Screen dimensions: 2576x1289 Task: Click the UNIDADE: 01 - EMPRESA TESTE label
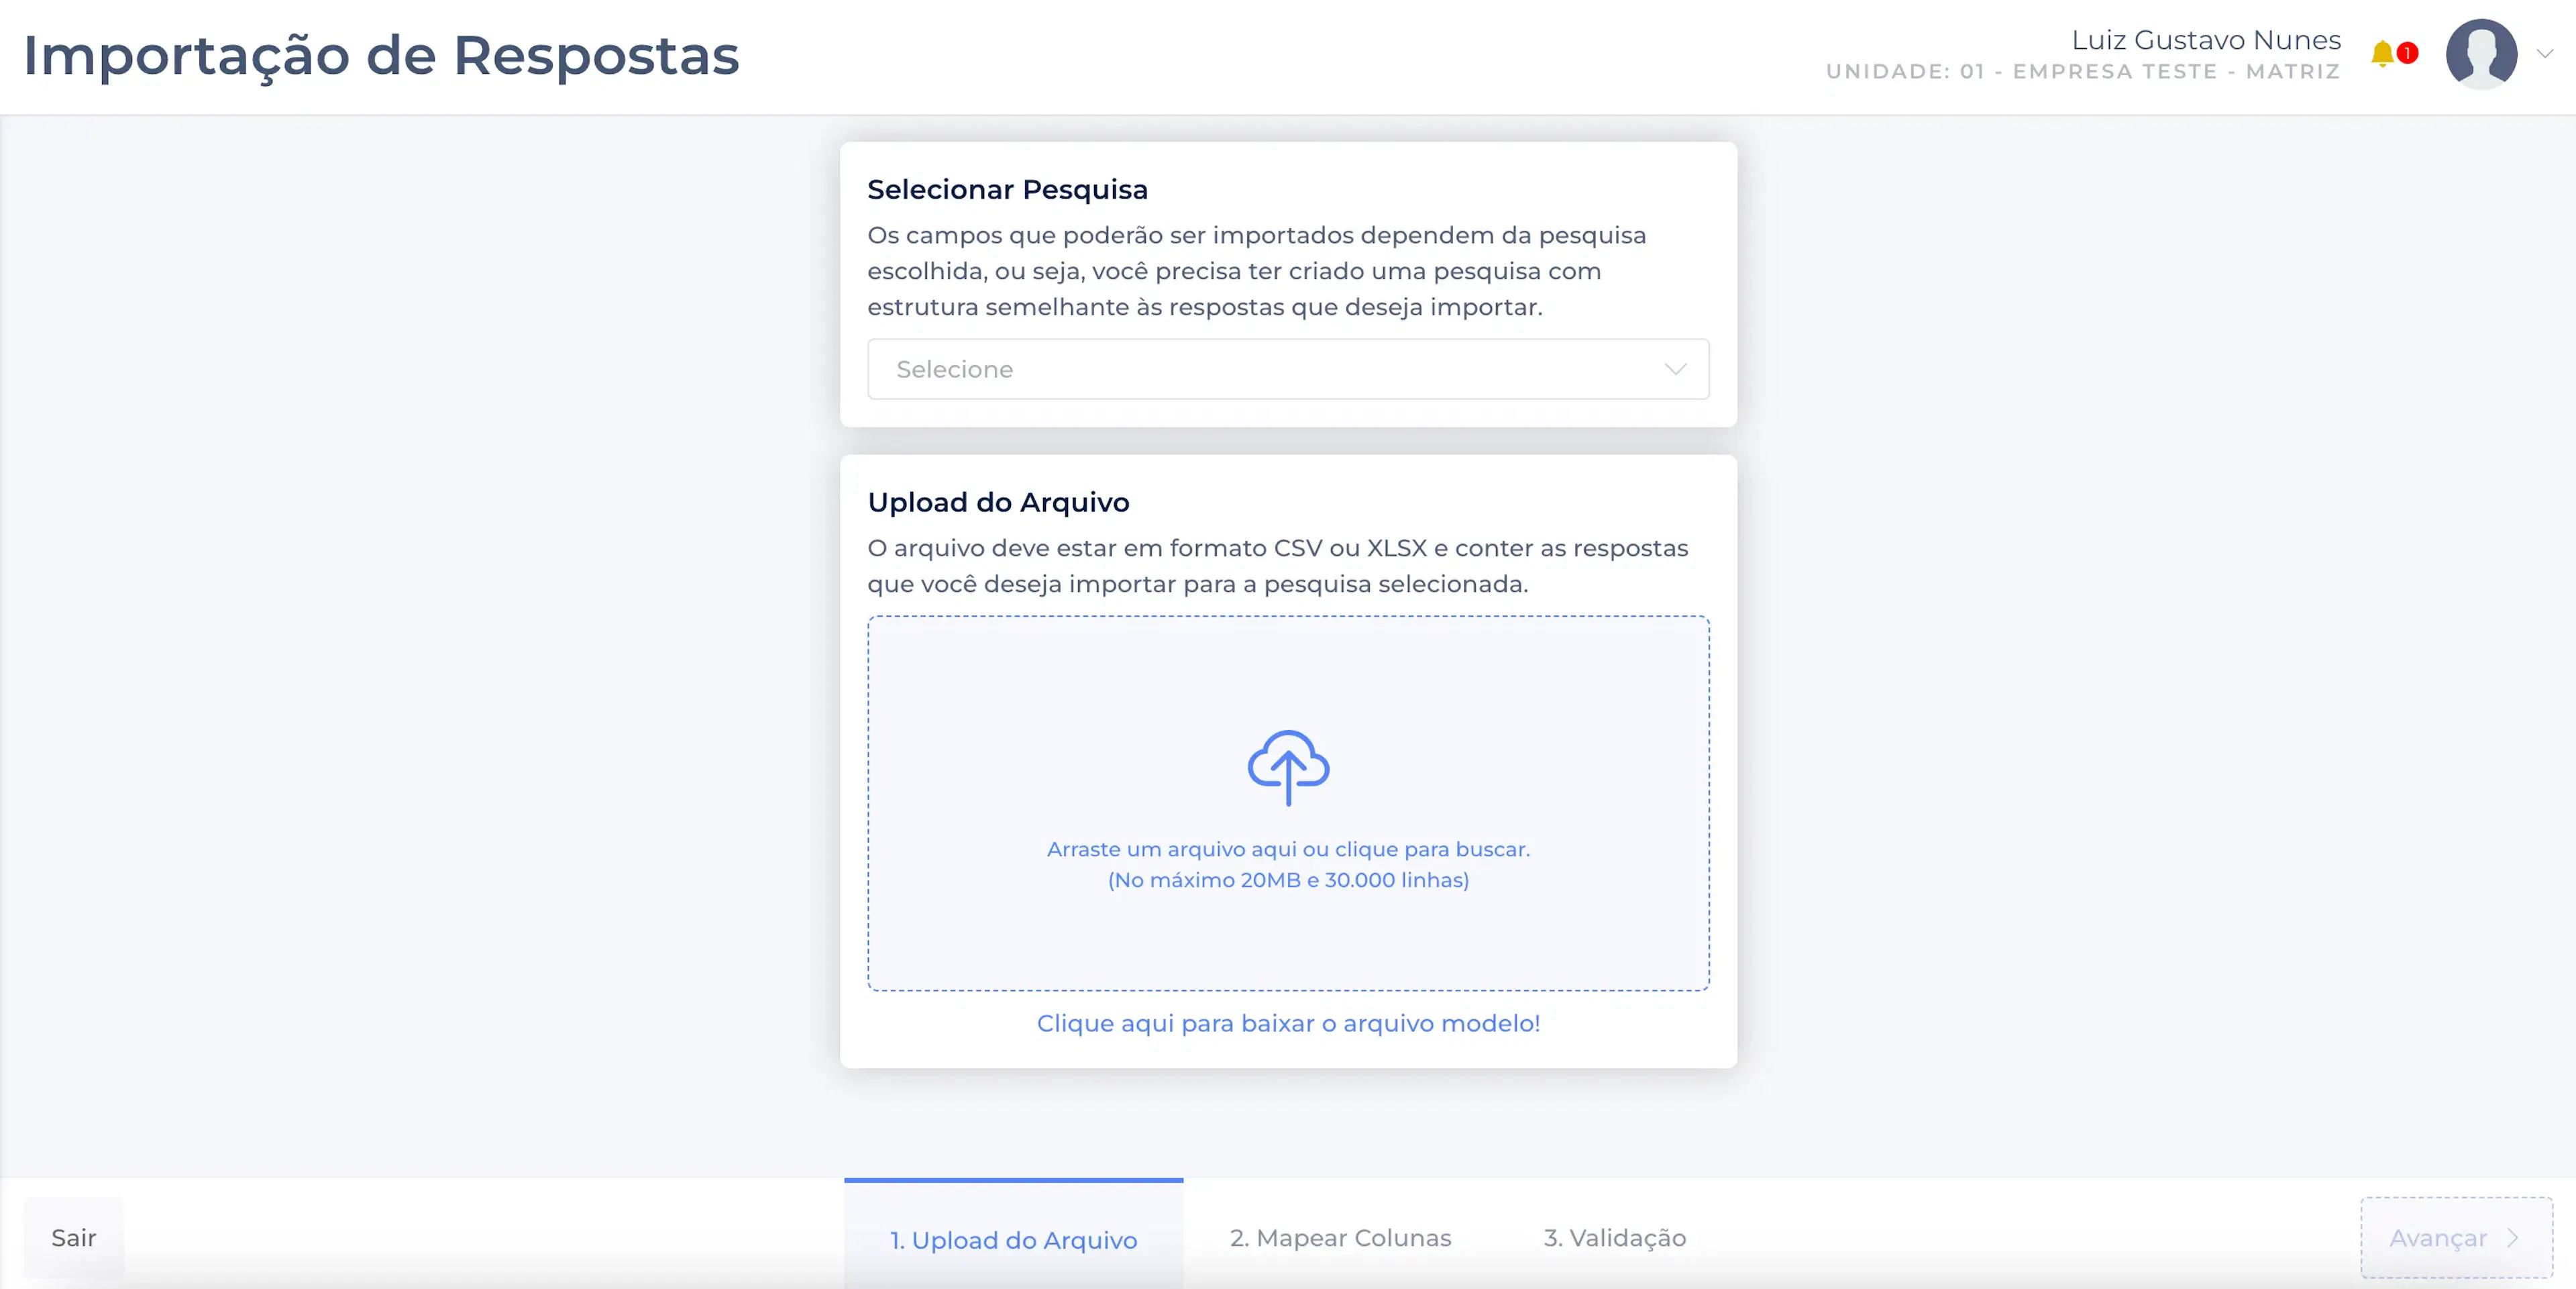tap(2083, 72)
